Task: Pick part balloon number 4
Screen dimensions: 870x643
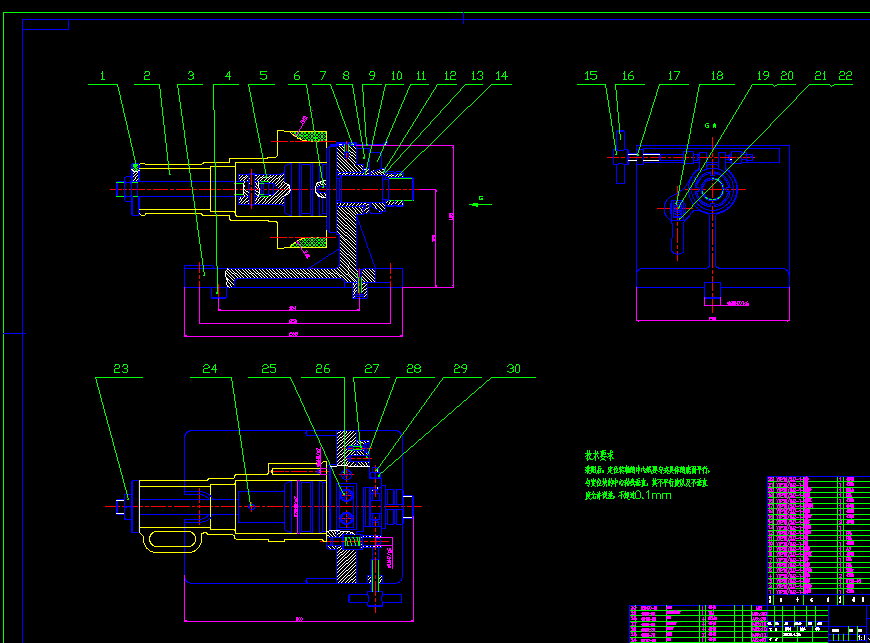Action: [228, 76]
